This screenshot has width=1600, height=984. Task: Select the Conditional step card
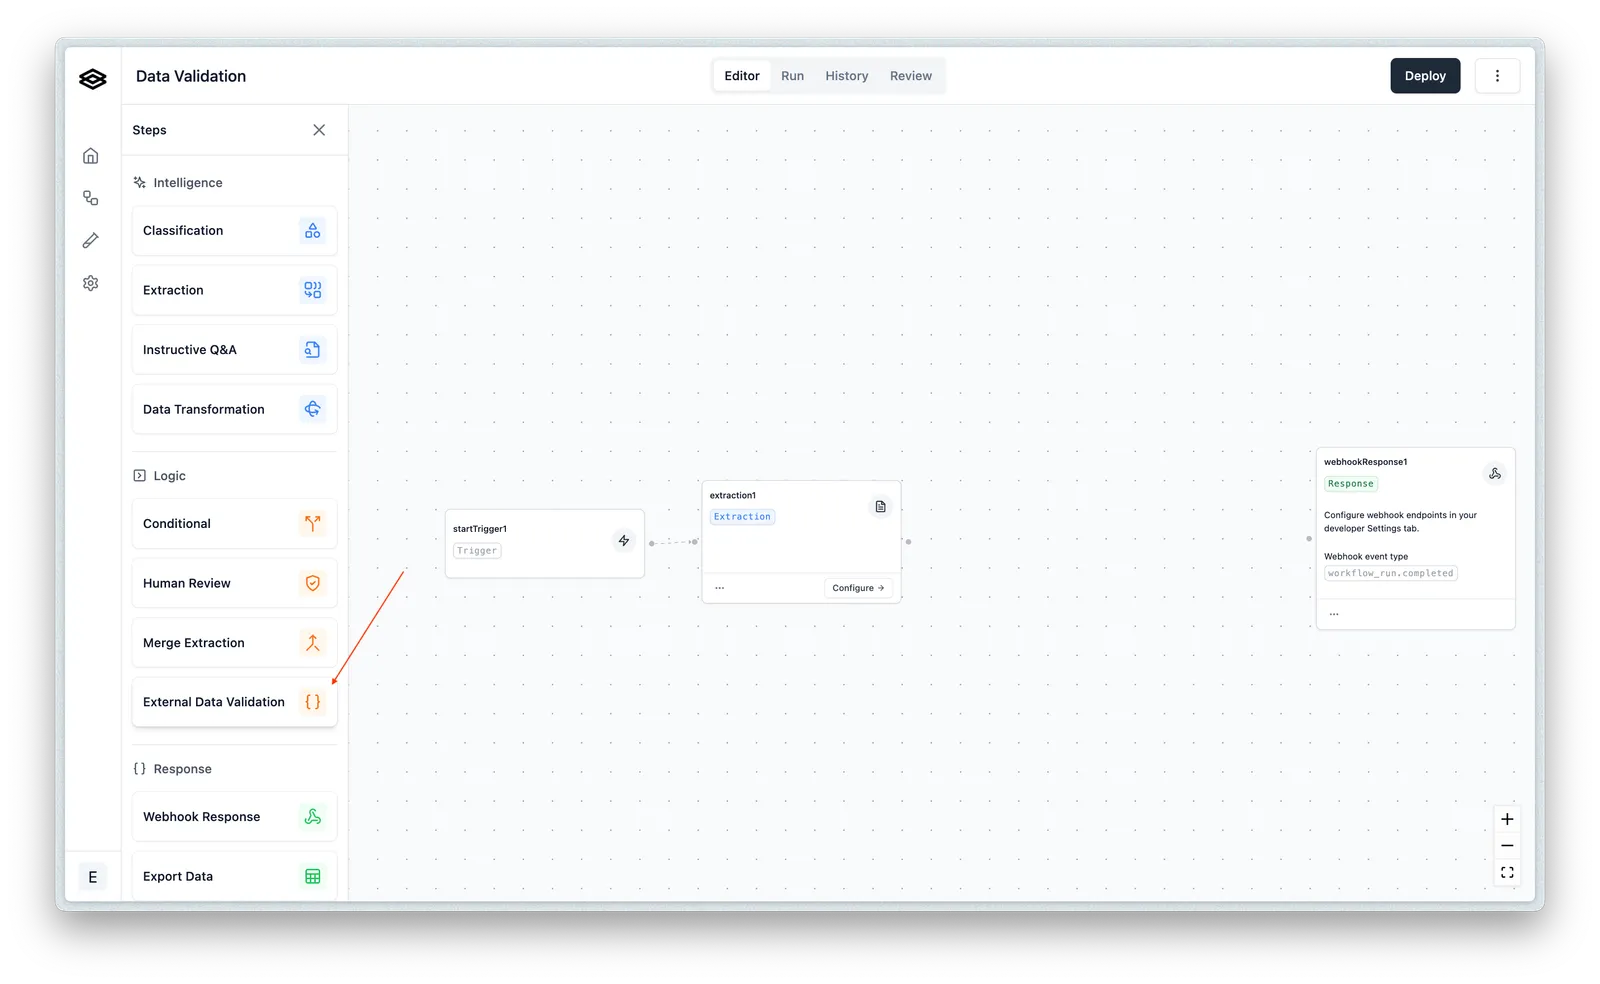234,523
